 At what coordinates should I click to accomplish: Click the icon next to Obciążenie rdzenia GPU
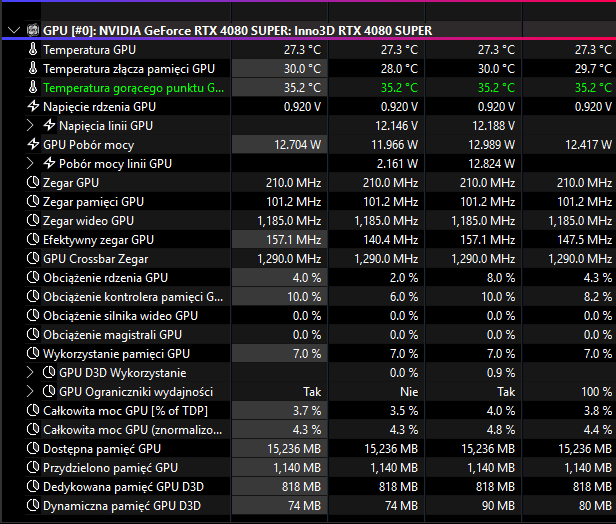(33, 277)
